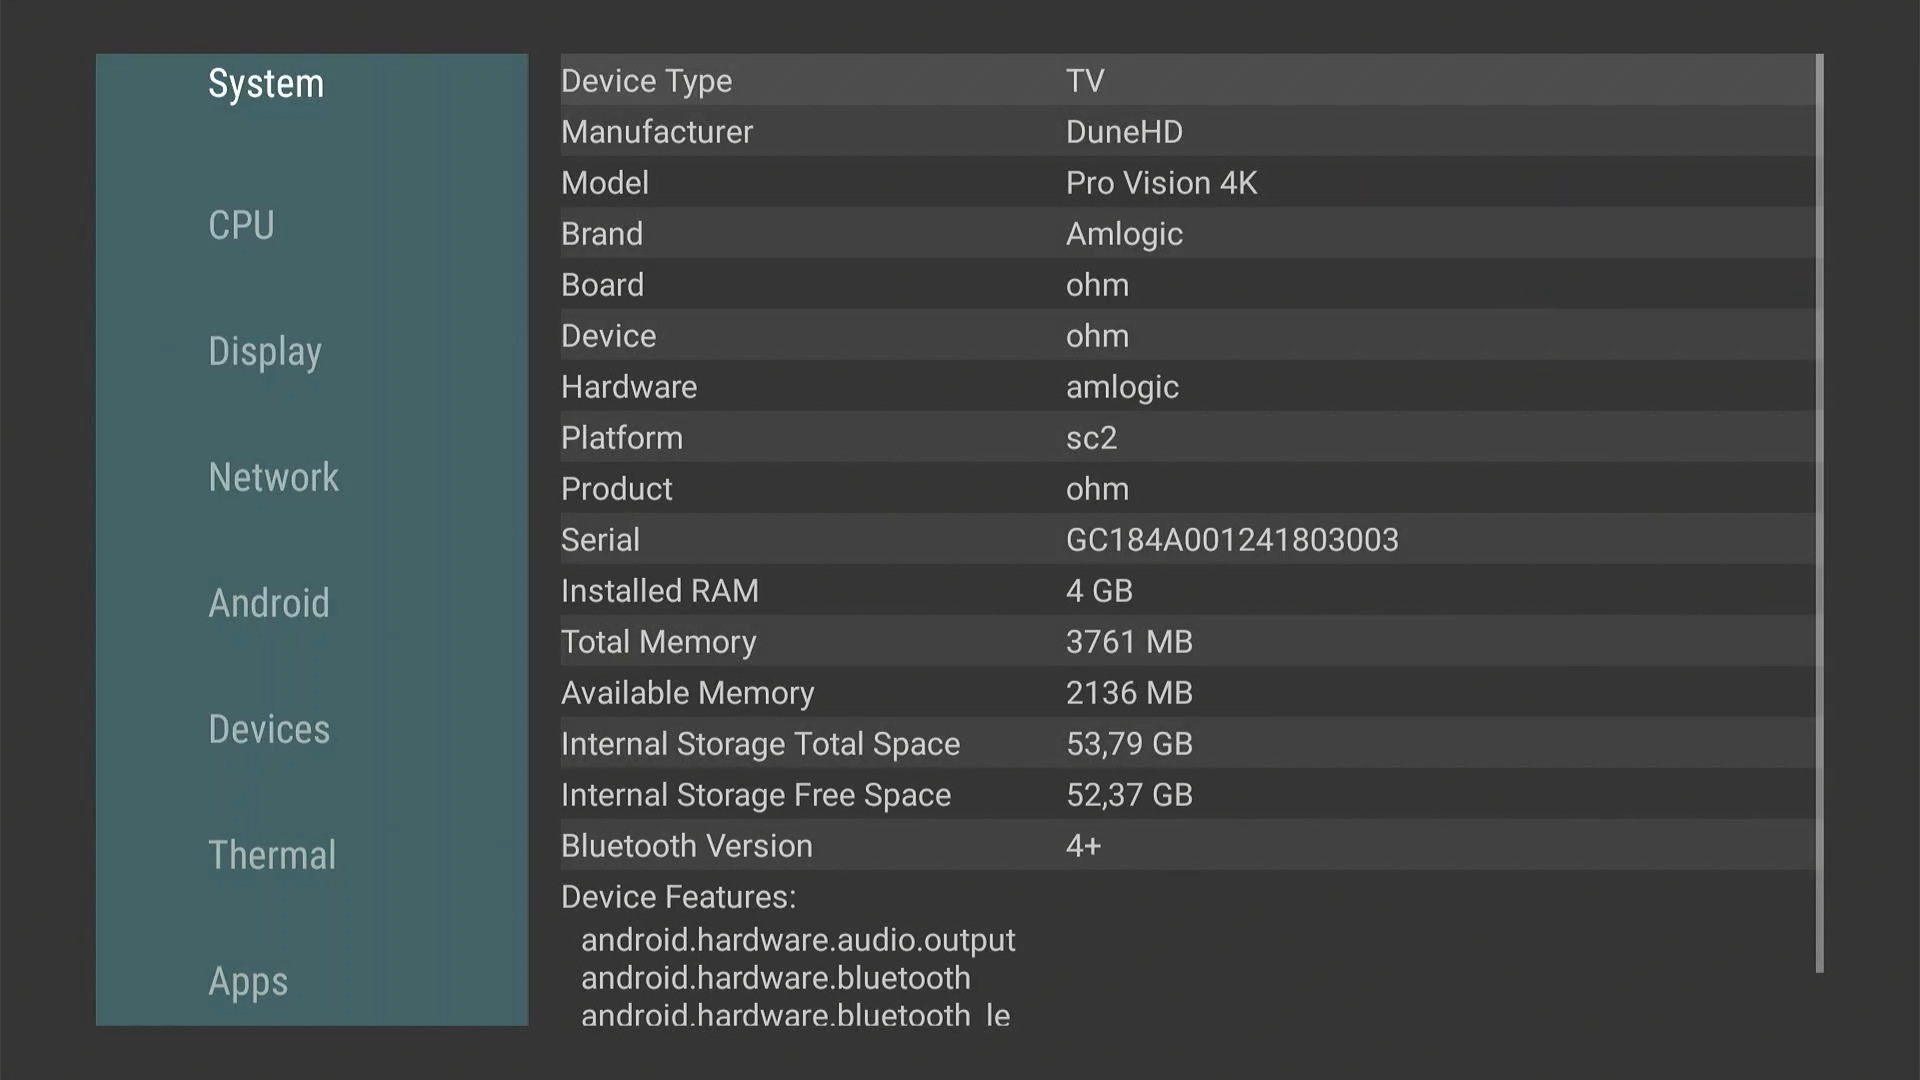
Task: Select the 4 GB RAM value
Action: tap(1099, 591)
